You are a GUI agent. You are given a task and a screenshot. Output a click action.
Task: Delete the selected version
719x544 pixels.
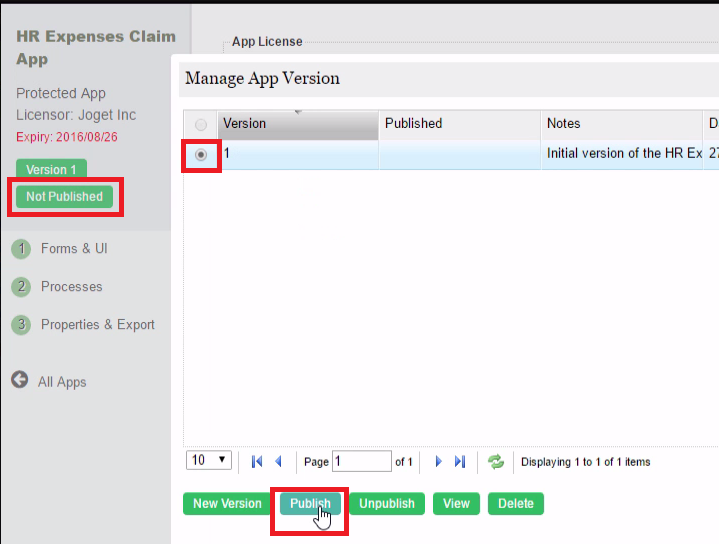tap(516, 504)
